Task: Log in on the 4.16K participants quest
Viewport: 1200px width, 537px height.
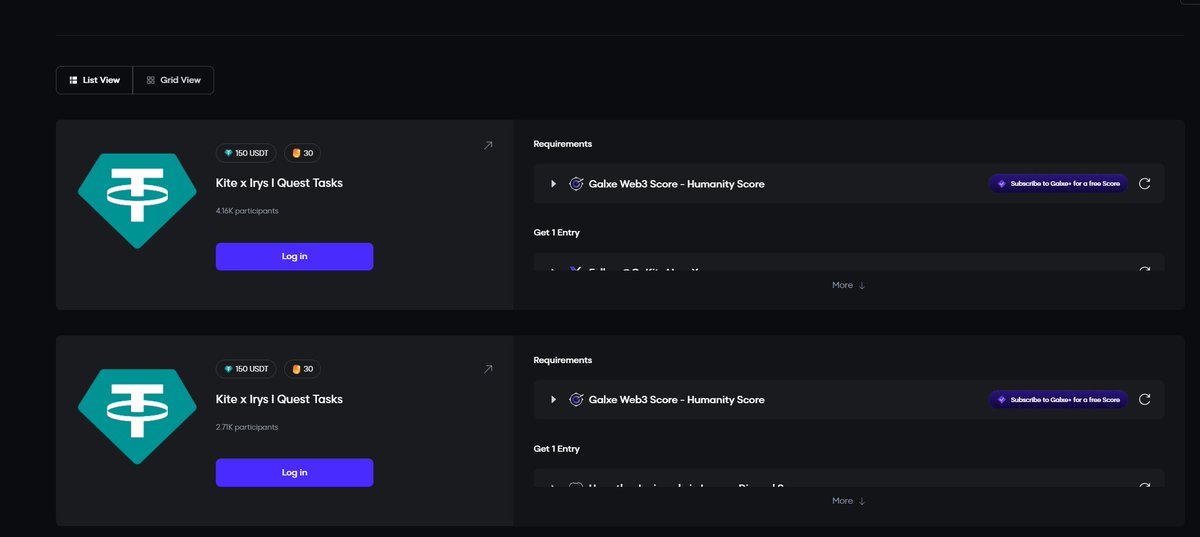Action: coord(294,256)
